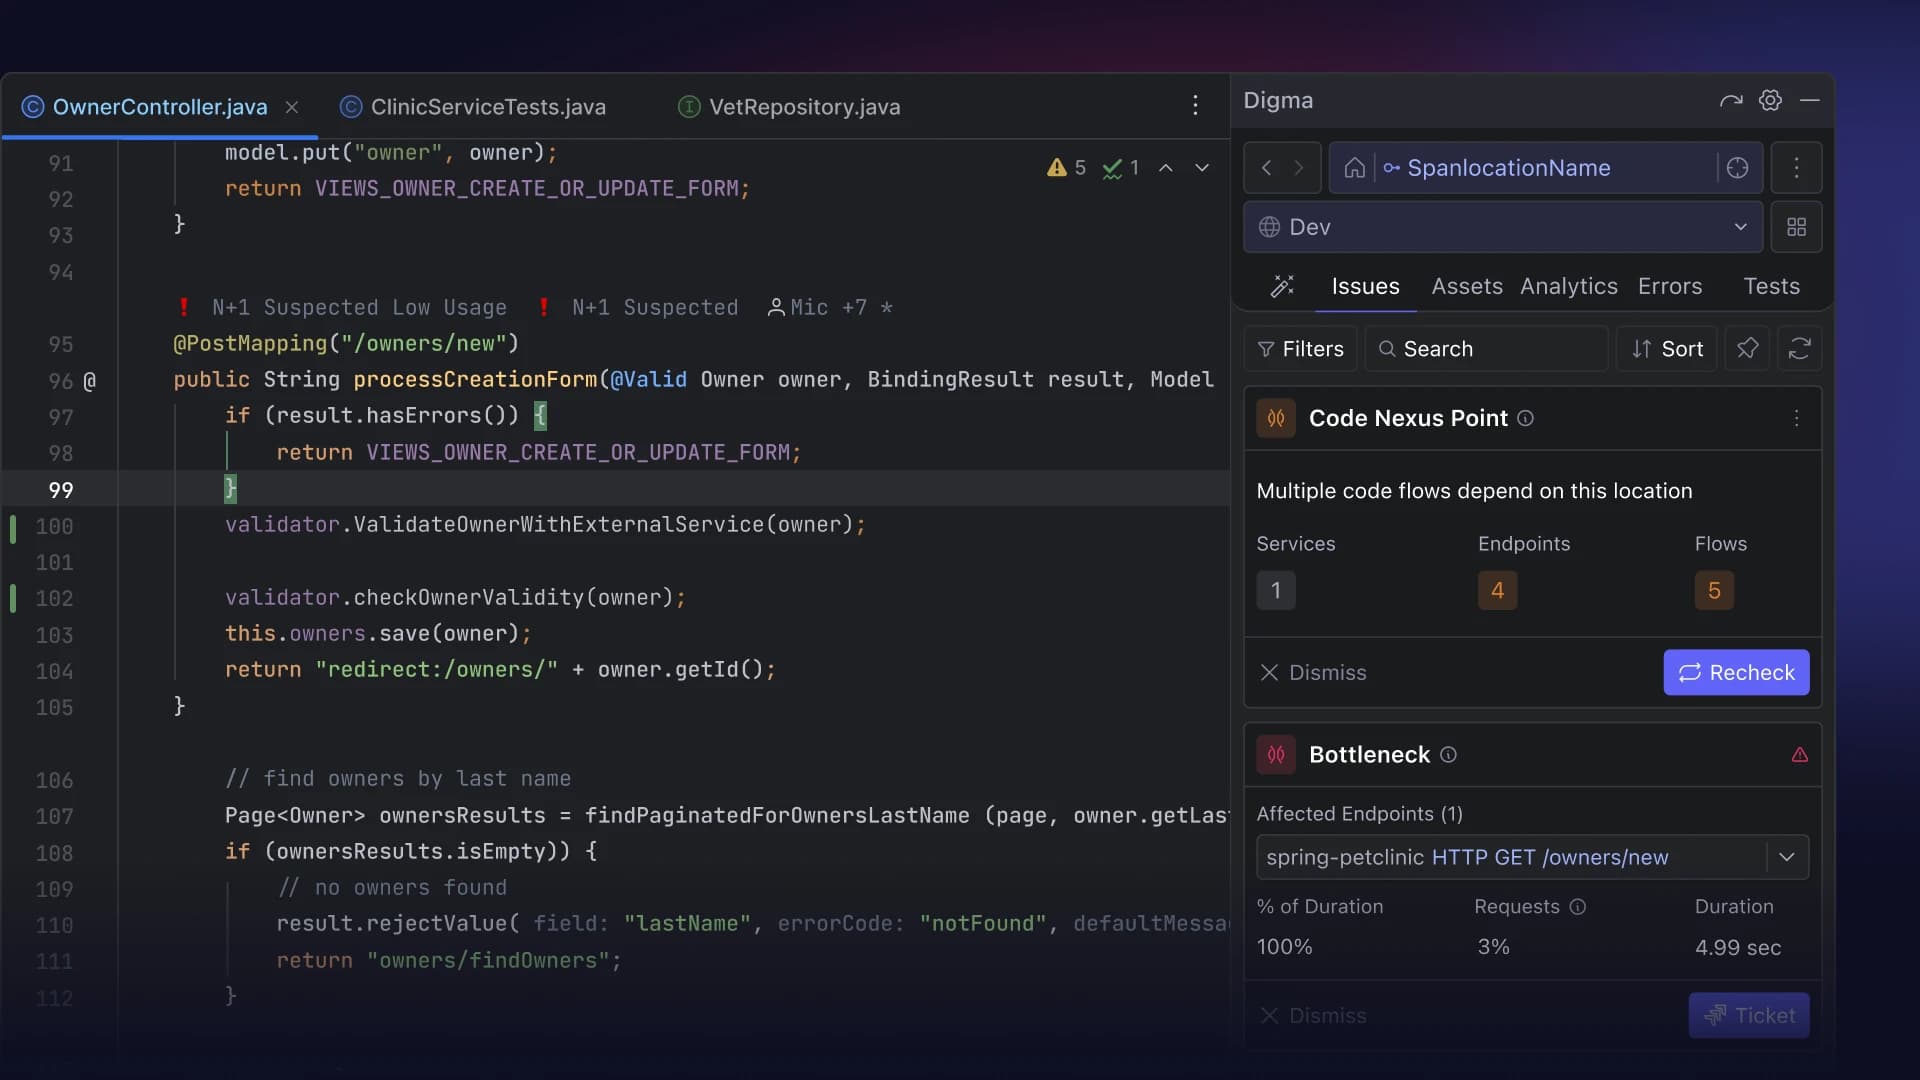Click the Mic +7 authors hint
The image size is (1920, 1080).
[x=829, y=308]
